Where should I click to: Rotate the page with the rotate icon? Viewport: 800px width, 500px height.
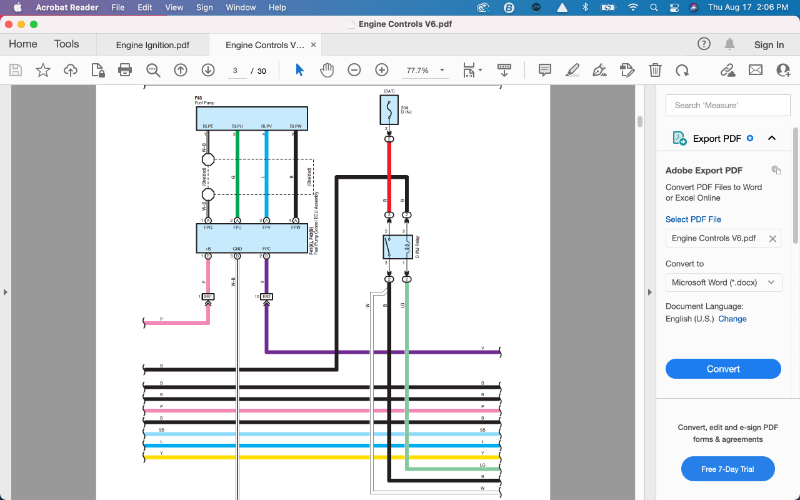[x=682, y=70]
